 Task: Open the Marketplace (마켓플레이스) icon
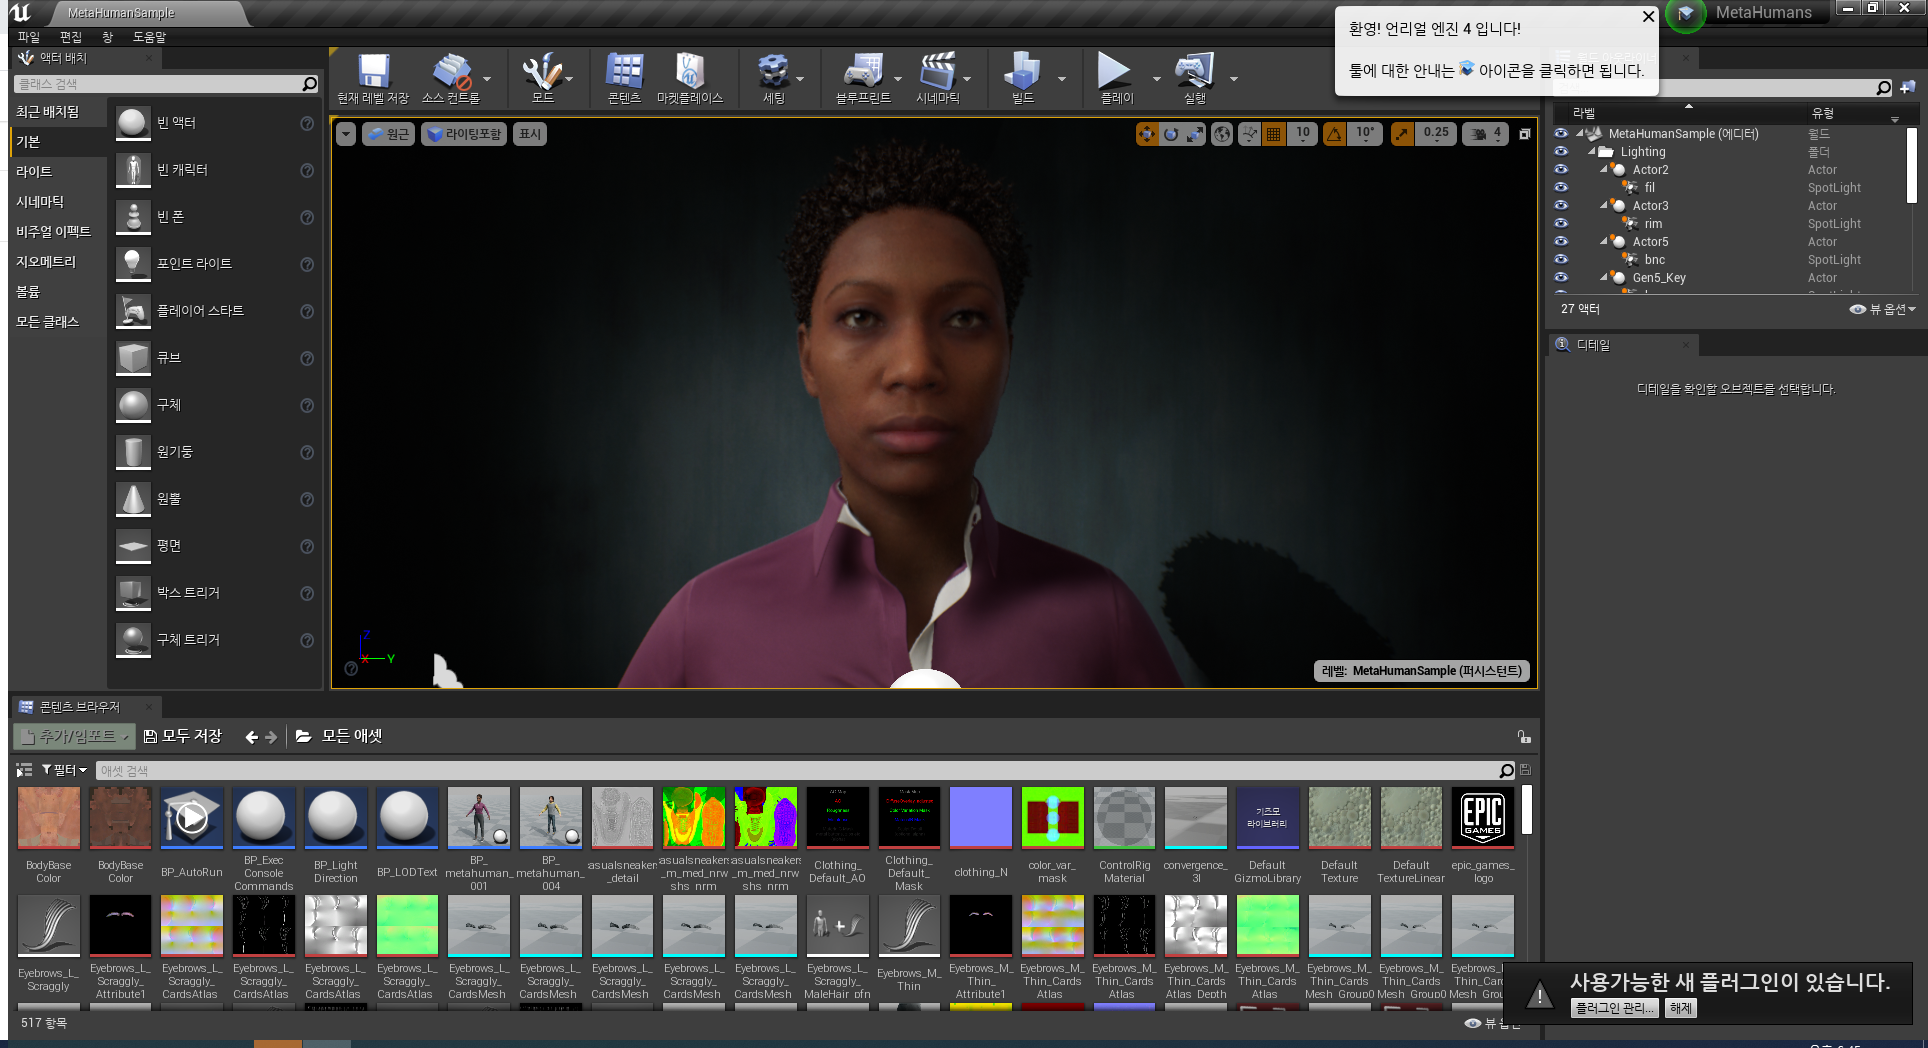pos(689,78)
